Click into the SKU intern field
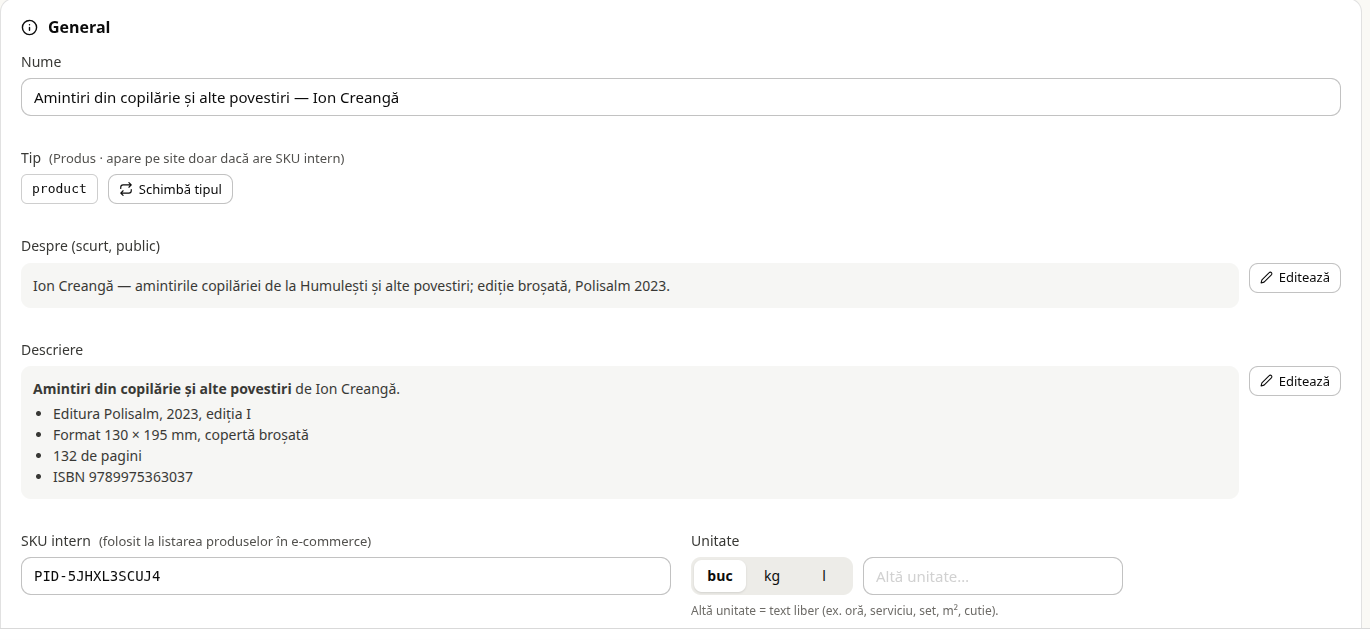1370x640 pixels. (x=346, y=576)
